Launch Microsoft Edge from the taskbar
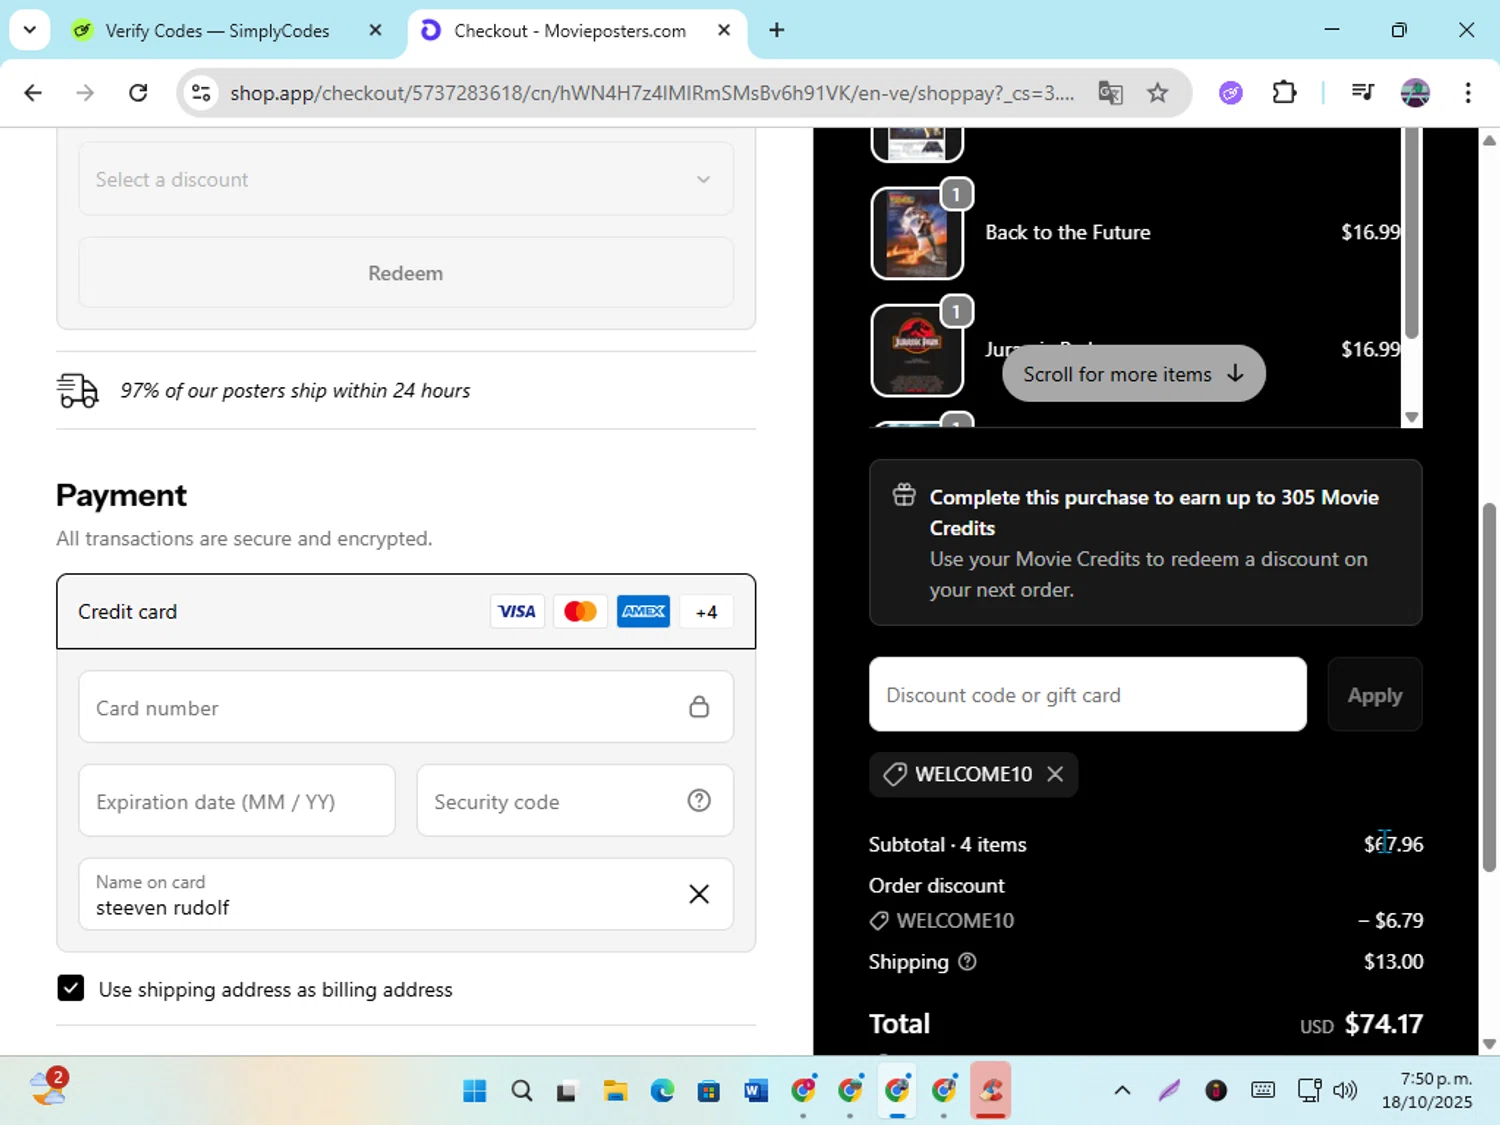 (x=662, y=1090)
